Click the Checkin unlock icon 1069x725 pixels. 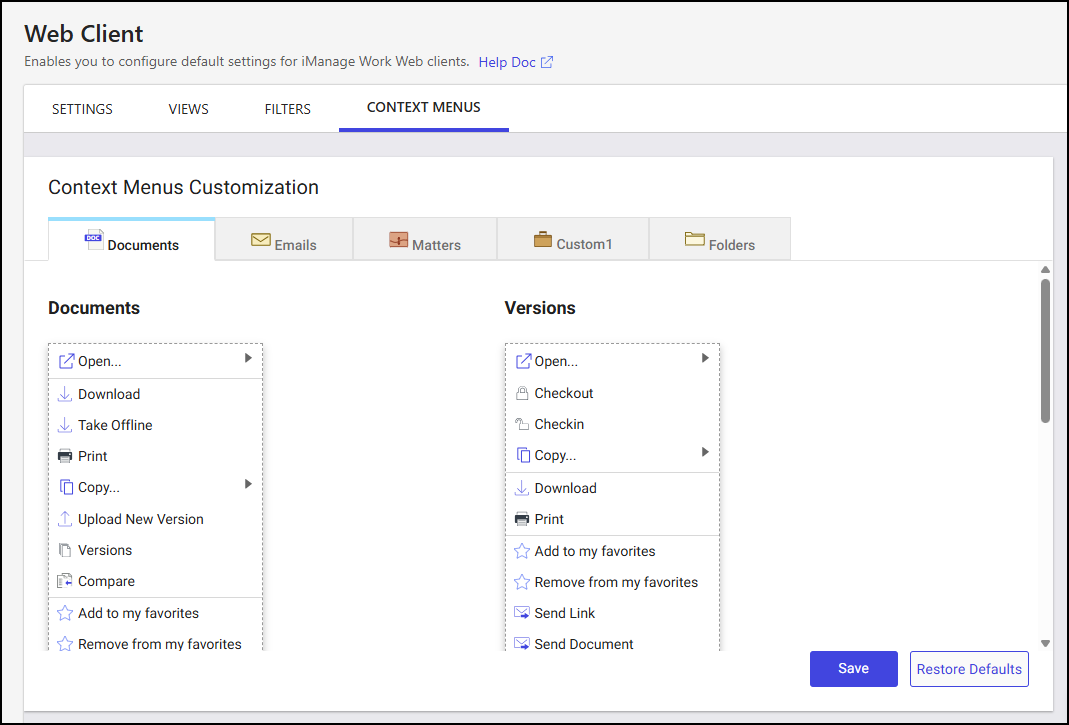[522, 424]
